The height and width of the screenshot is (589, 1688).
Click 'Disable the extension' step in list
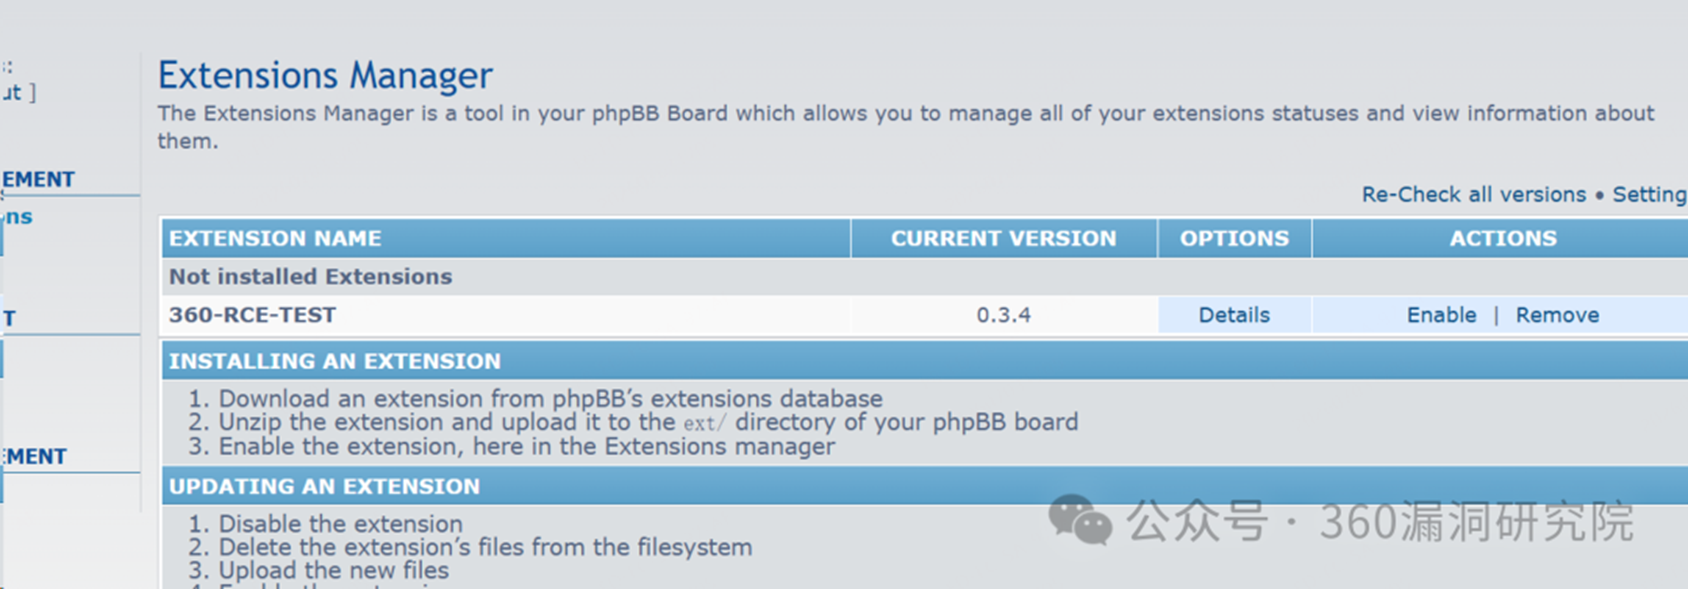pyautogui.click(x=340, y=524)
